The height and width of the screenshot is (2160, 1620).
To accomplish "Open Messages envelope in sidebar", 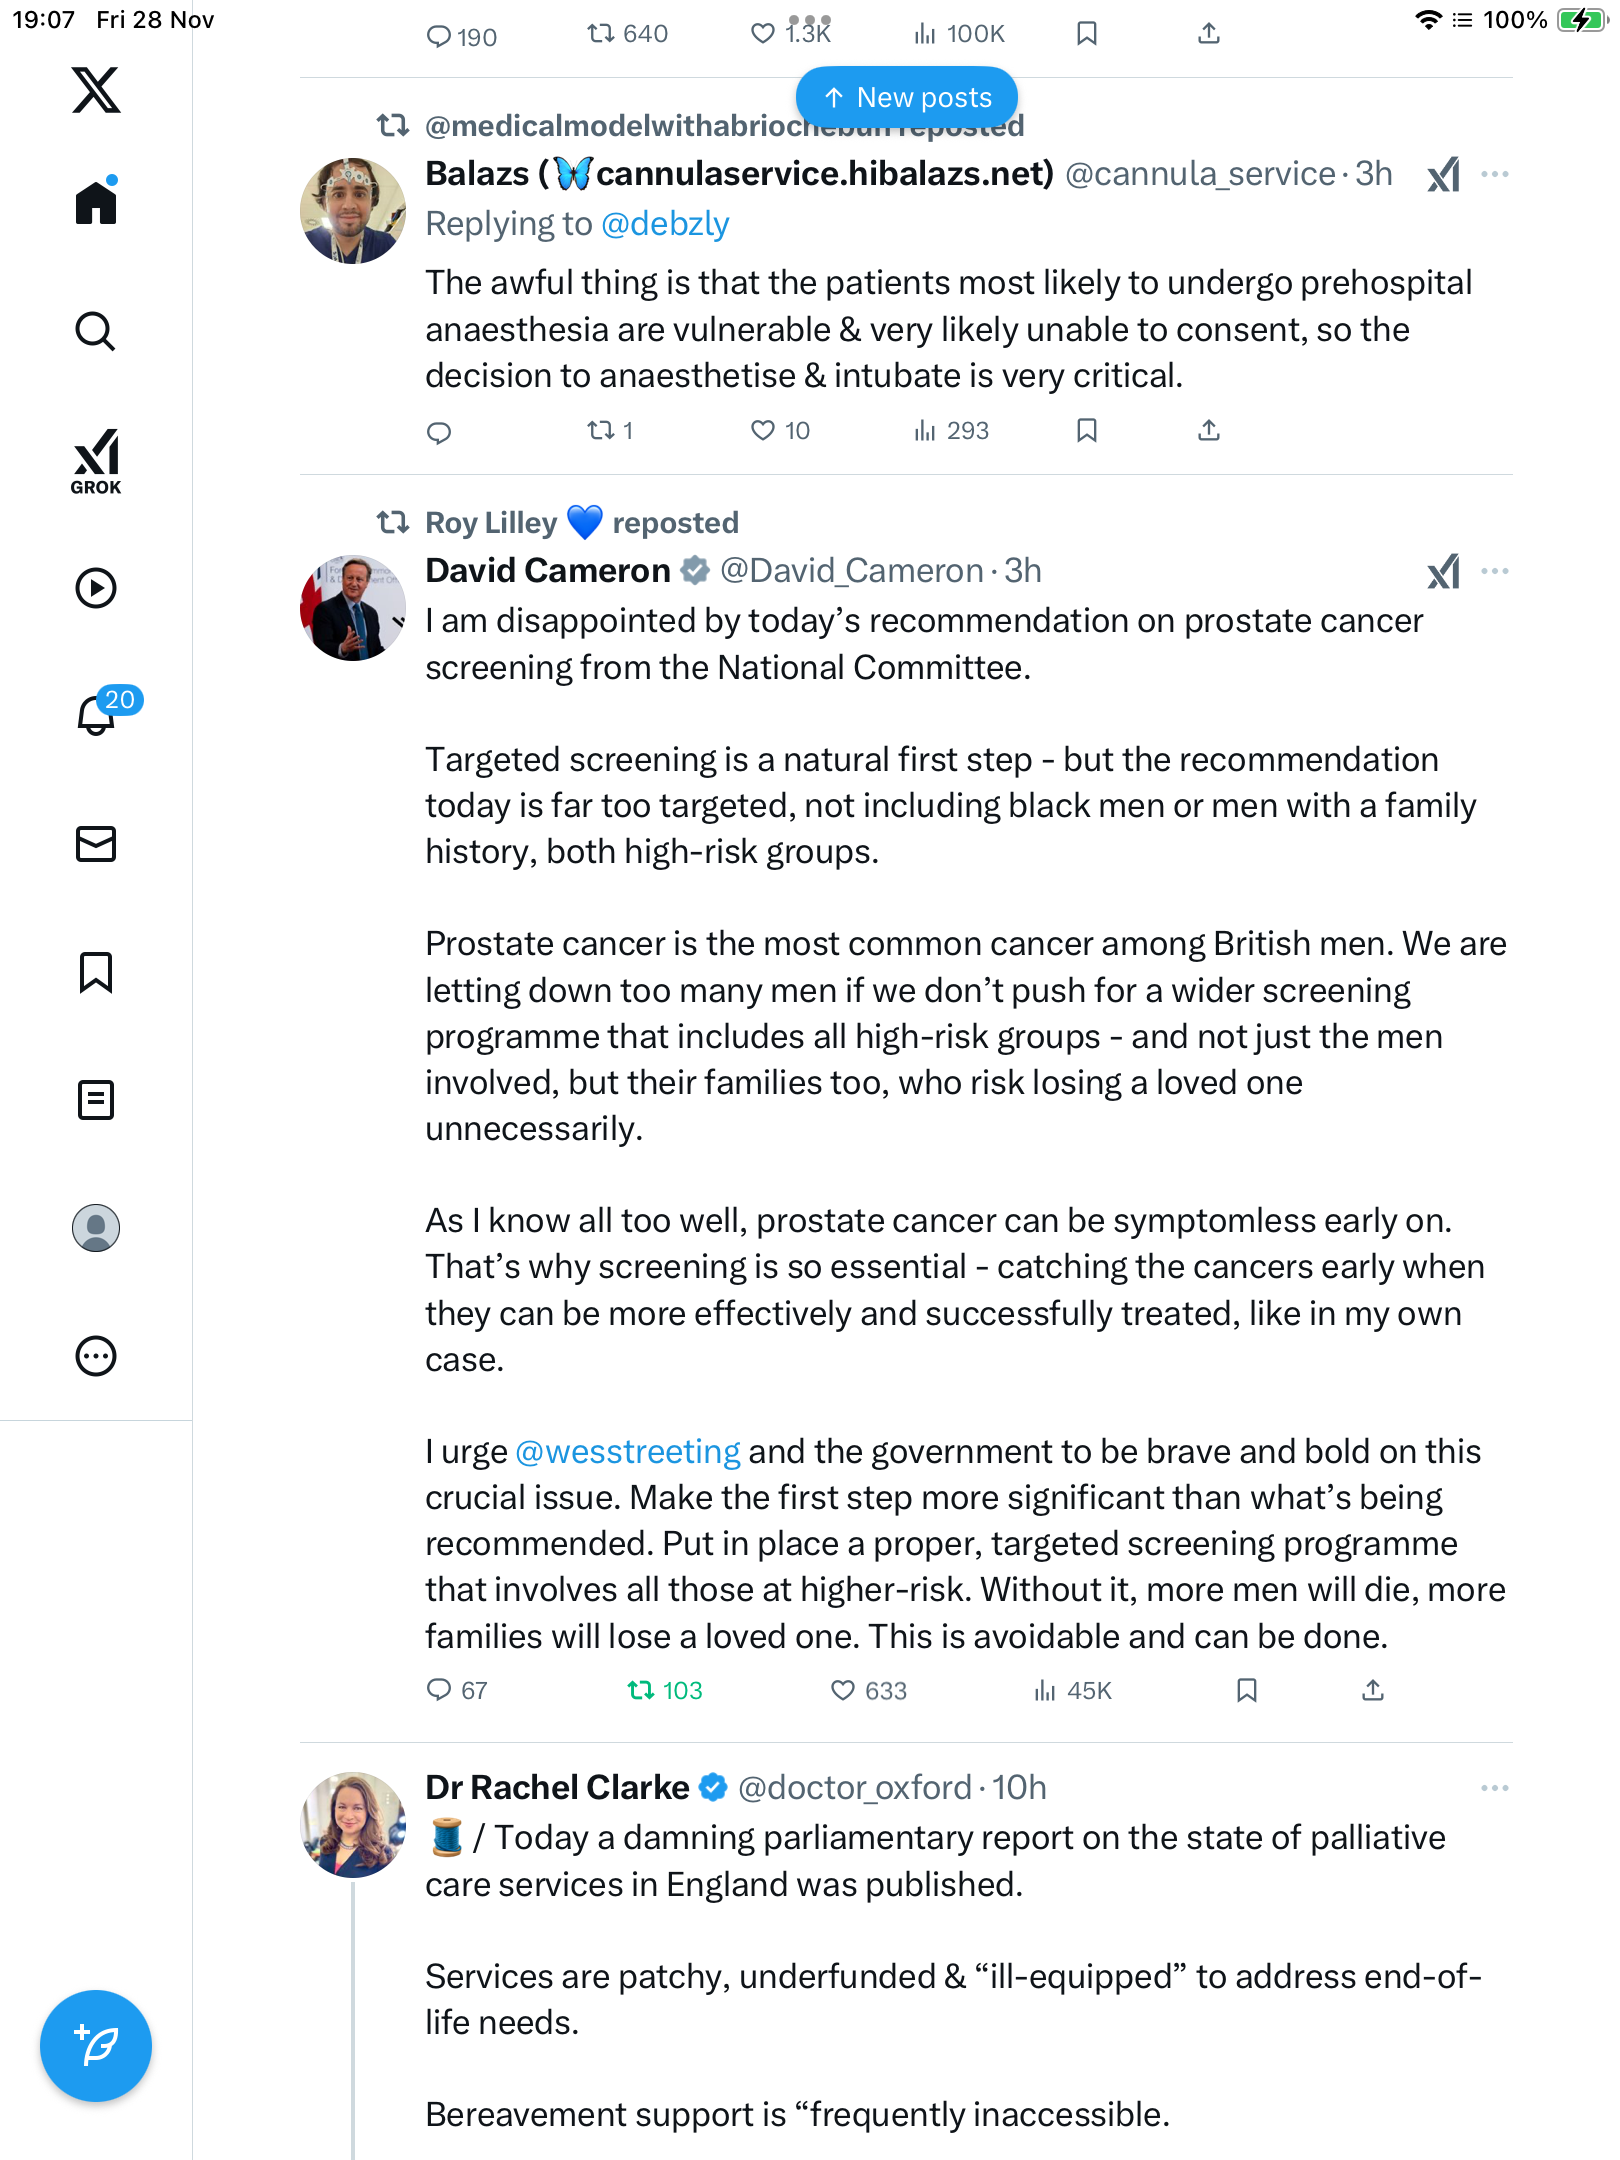I will [x=96, y=844].
